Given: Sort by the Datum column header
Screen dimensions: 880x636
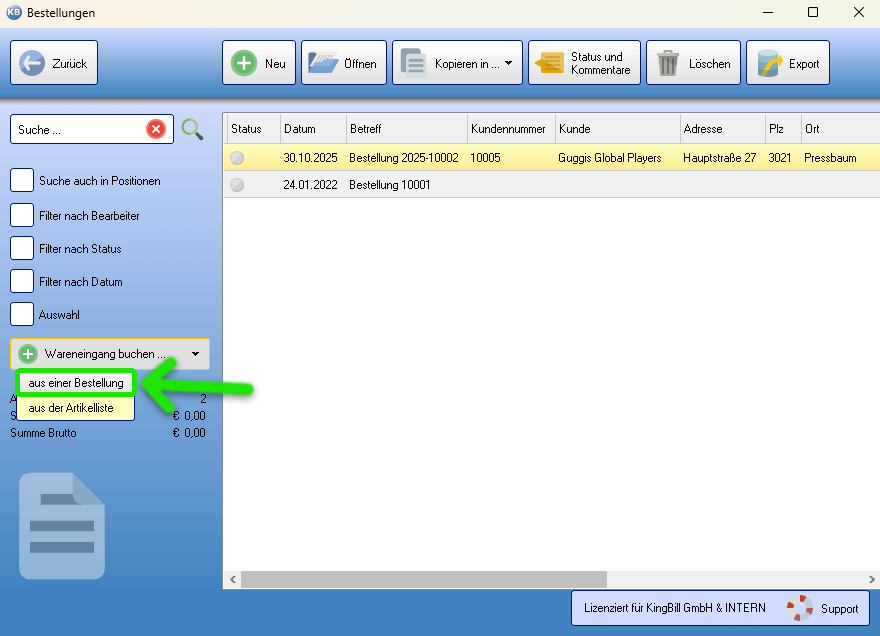Looking at the screenshot, I should coord(313,129).
